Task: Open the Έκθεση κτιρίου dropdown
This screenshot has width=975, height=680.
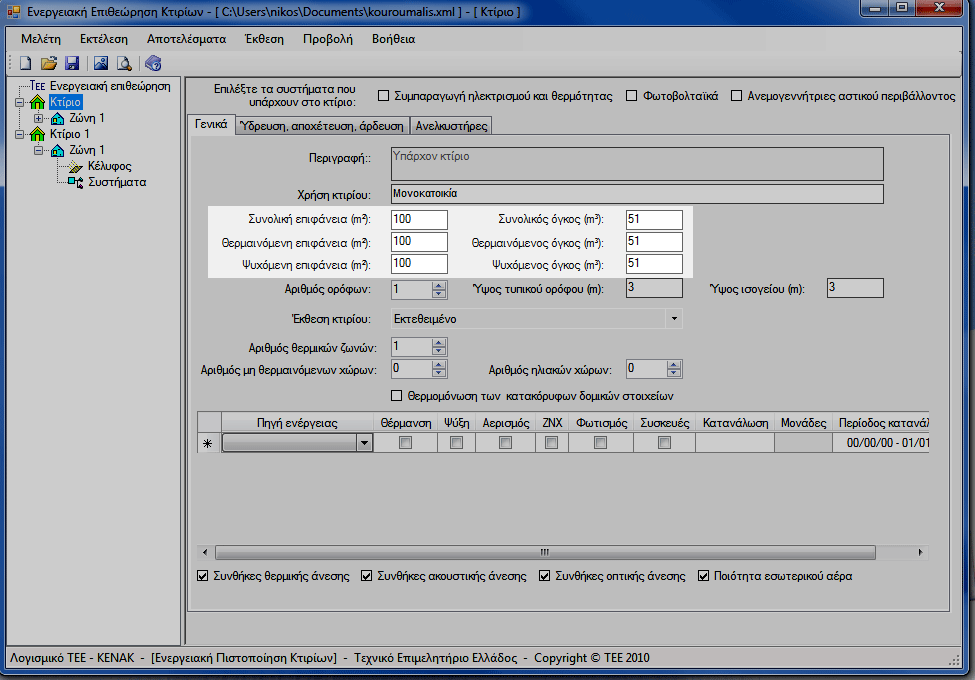Action: 675,318
